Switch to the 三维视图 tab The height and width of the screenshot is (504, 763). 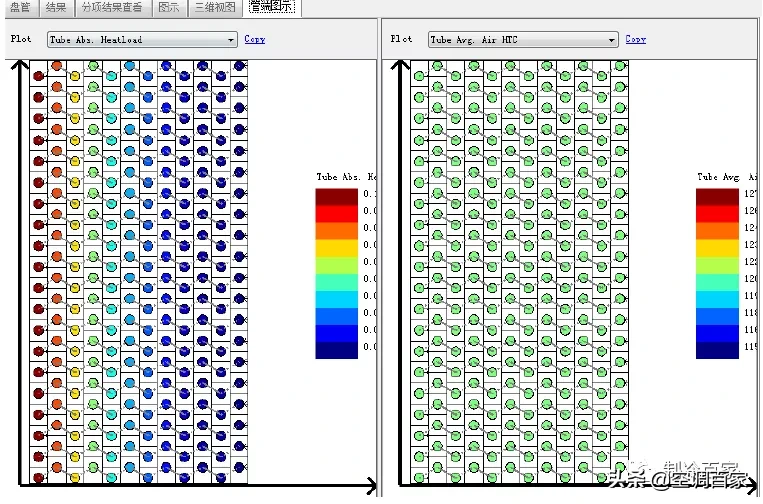pyautogui.click(x=215, y=7)
